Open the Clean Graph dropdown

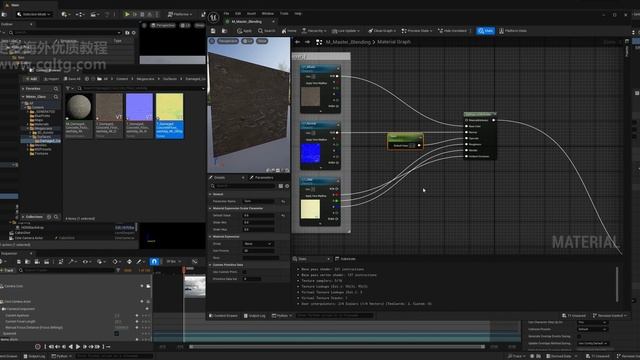(x=382, y=31)
